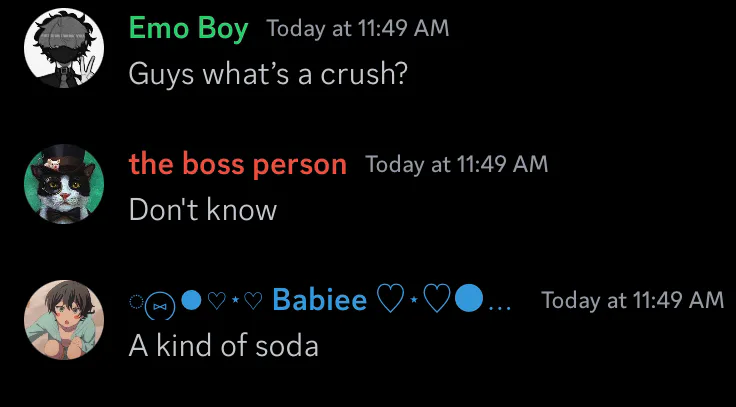Viewport: 736px width, 407px height.
Task: Click the timestamp beside the boss person
Action: pos(456,164)
